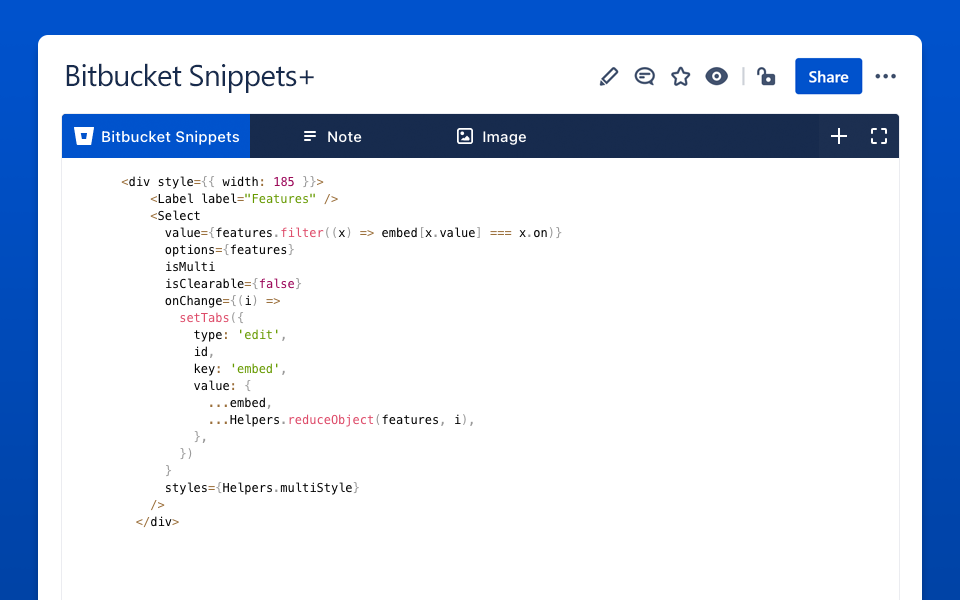Star this snippet
Screen dimensions: 960x600
[681, 76]
